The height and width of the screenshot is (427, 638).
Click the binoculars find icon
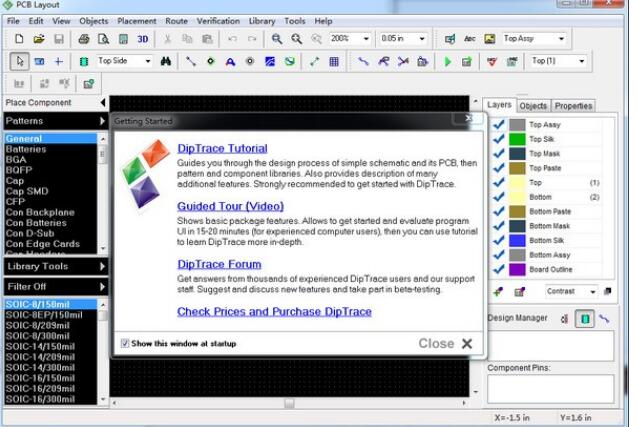(x=166, y=61)
